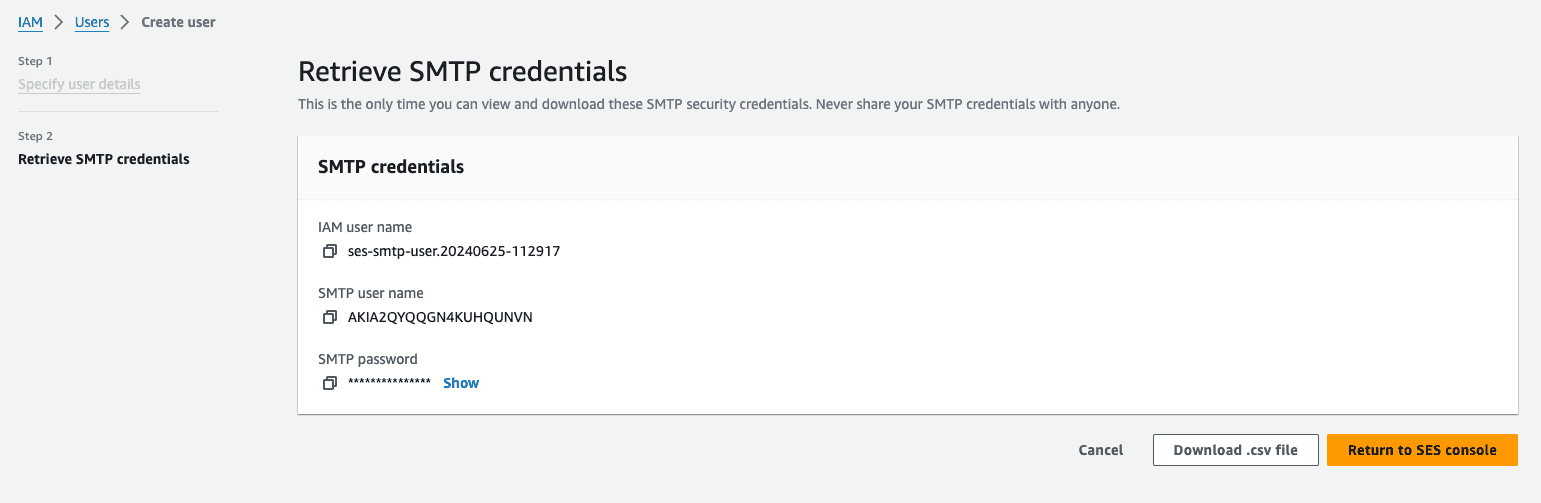
Task: Click the IAM user name field label
Action: (365, 227)
